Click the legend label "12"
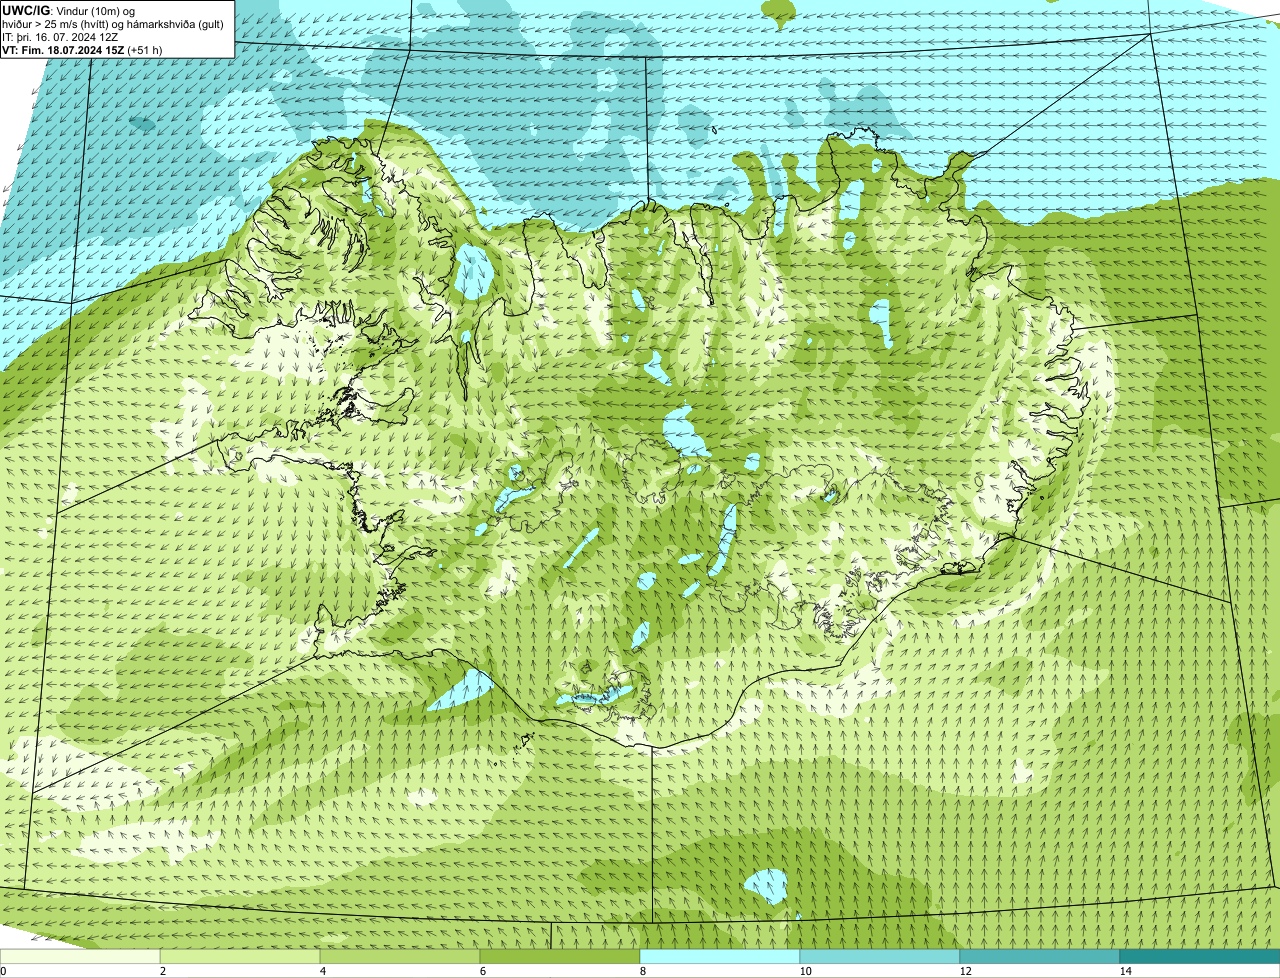Viewport: 1280px width, 978px height. [x=965, y=971]
